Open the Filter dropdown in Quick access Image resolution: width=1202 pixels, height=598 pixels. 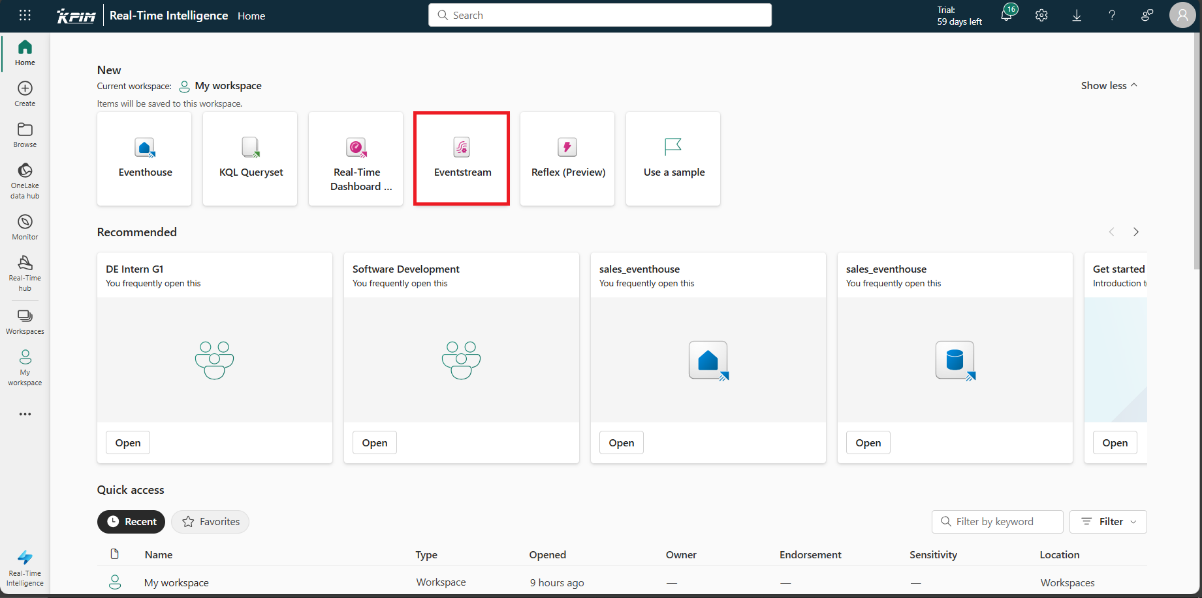click(x=1108, y=522)
